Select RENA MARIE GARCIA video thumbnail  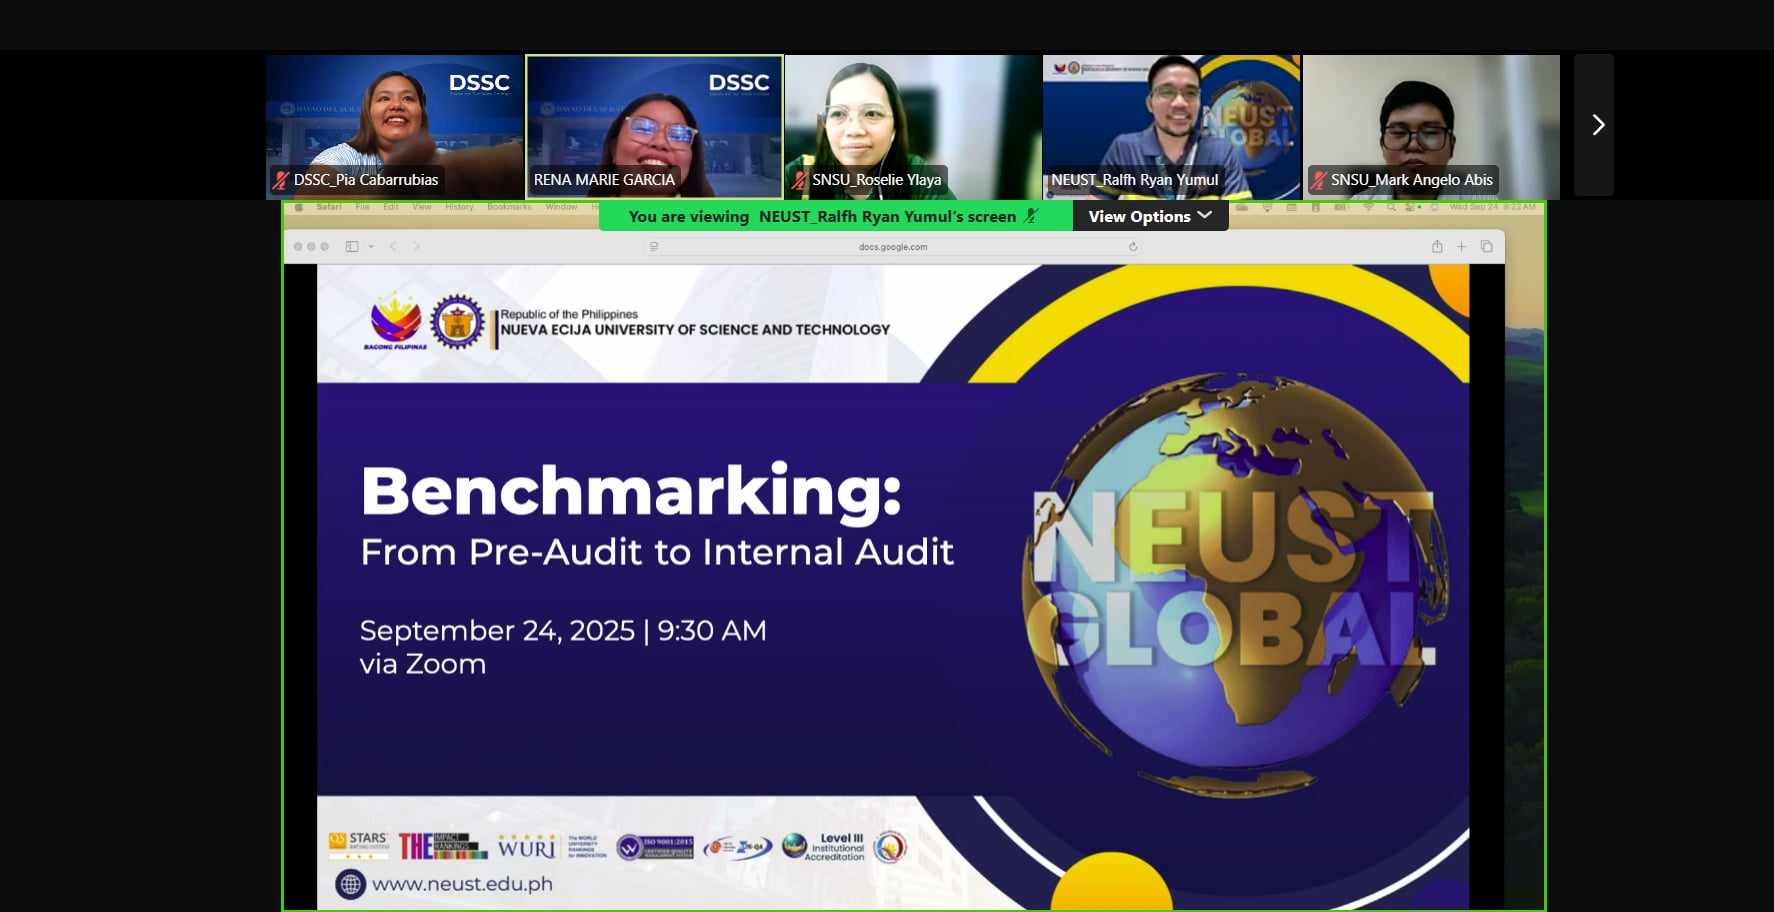[x=654, y=120]
